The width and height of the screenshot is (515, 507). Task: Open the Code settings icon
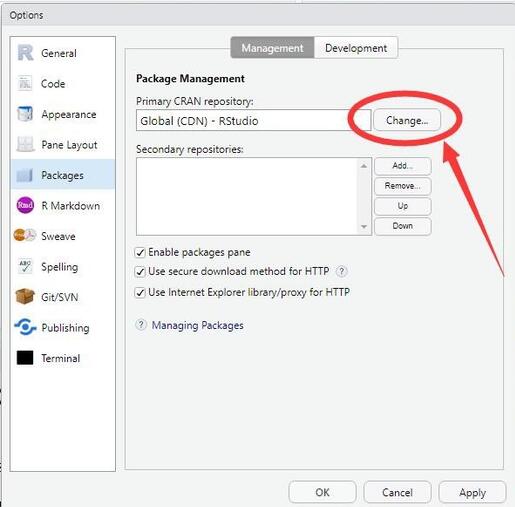pos(25,83)
